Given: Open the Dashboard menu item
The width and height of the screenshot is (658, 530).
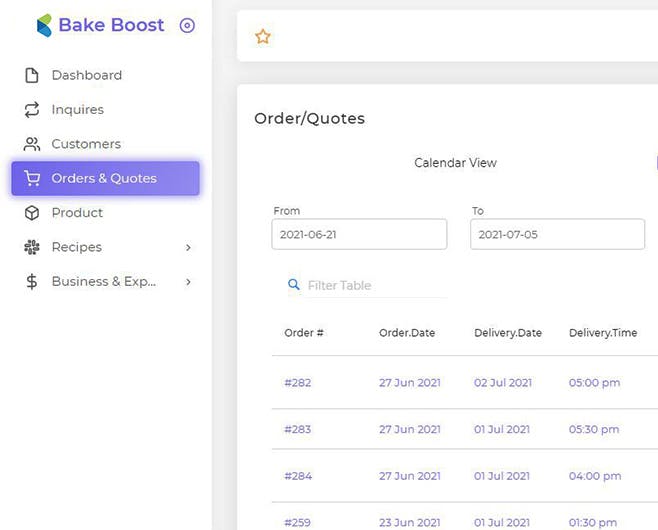Looking at the screenshot, I should tap(105, 75).
